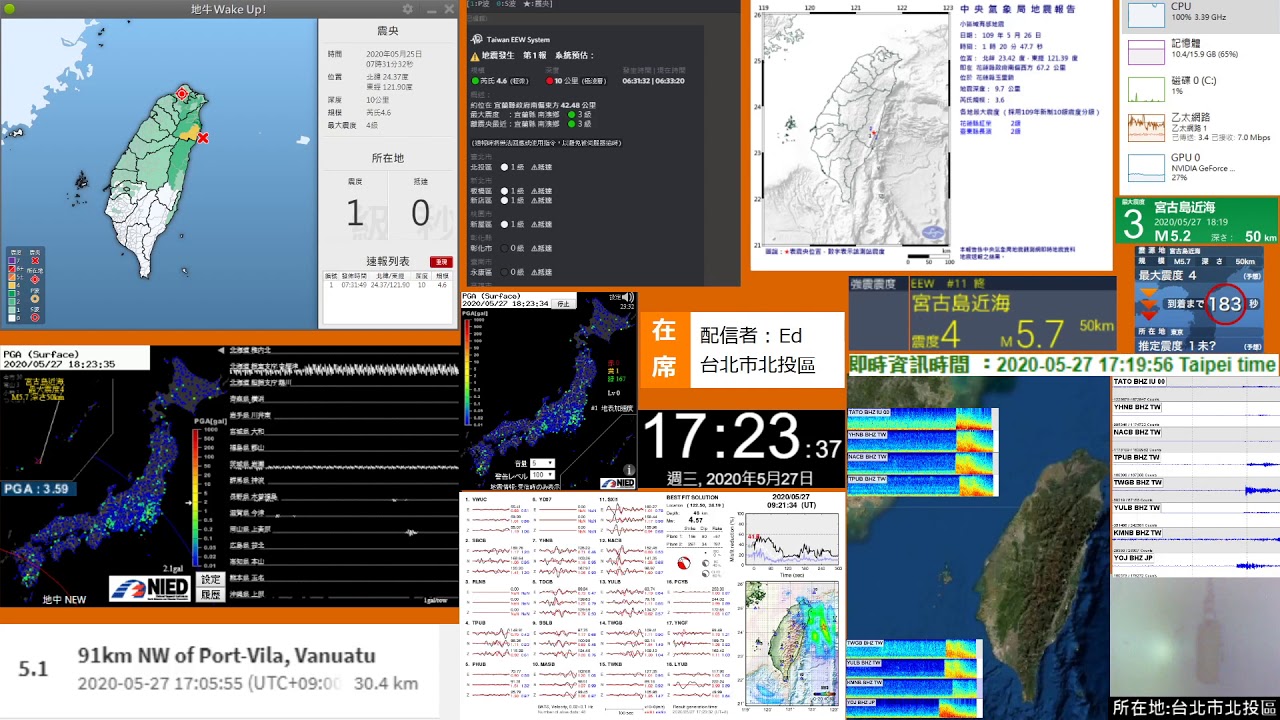The width and height of the screenshot is (1280, 720).
Task: Click the Port-Vila, Vanuatu earthquake entry
Action: 227,670
